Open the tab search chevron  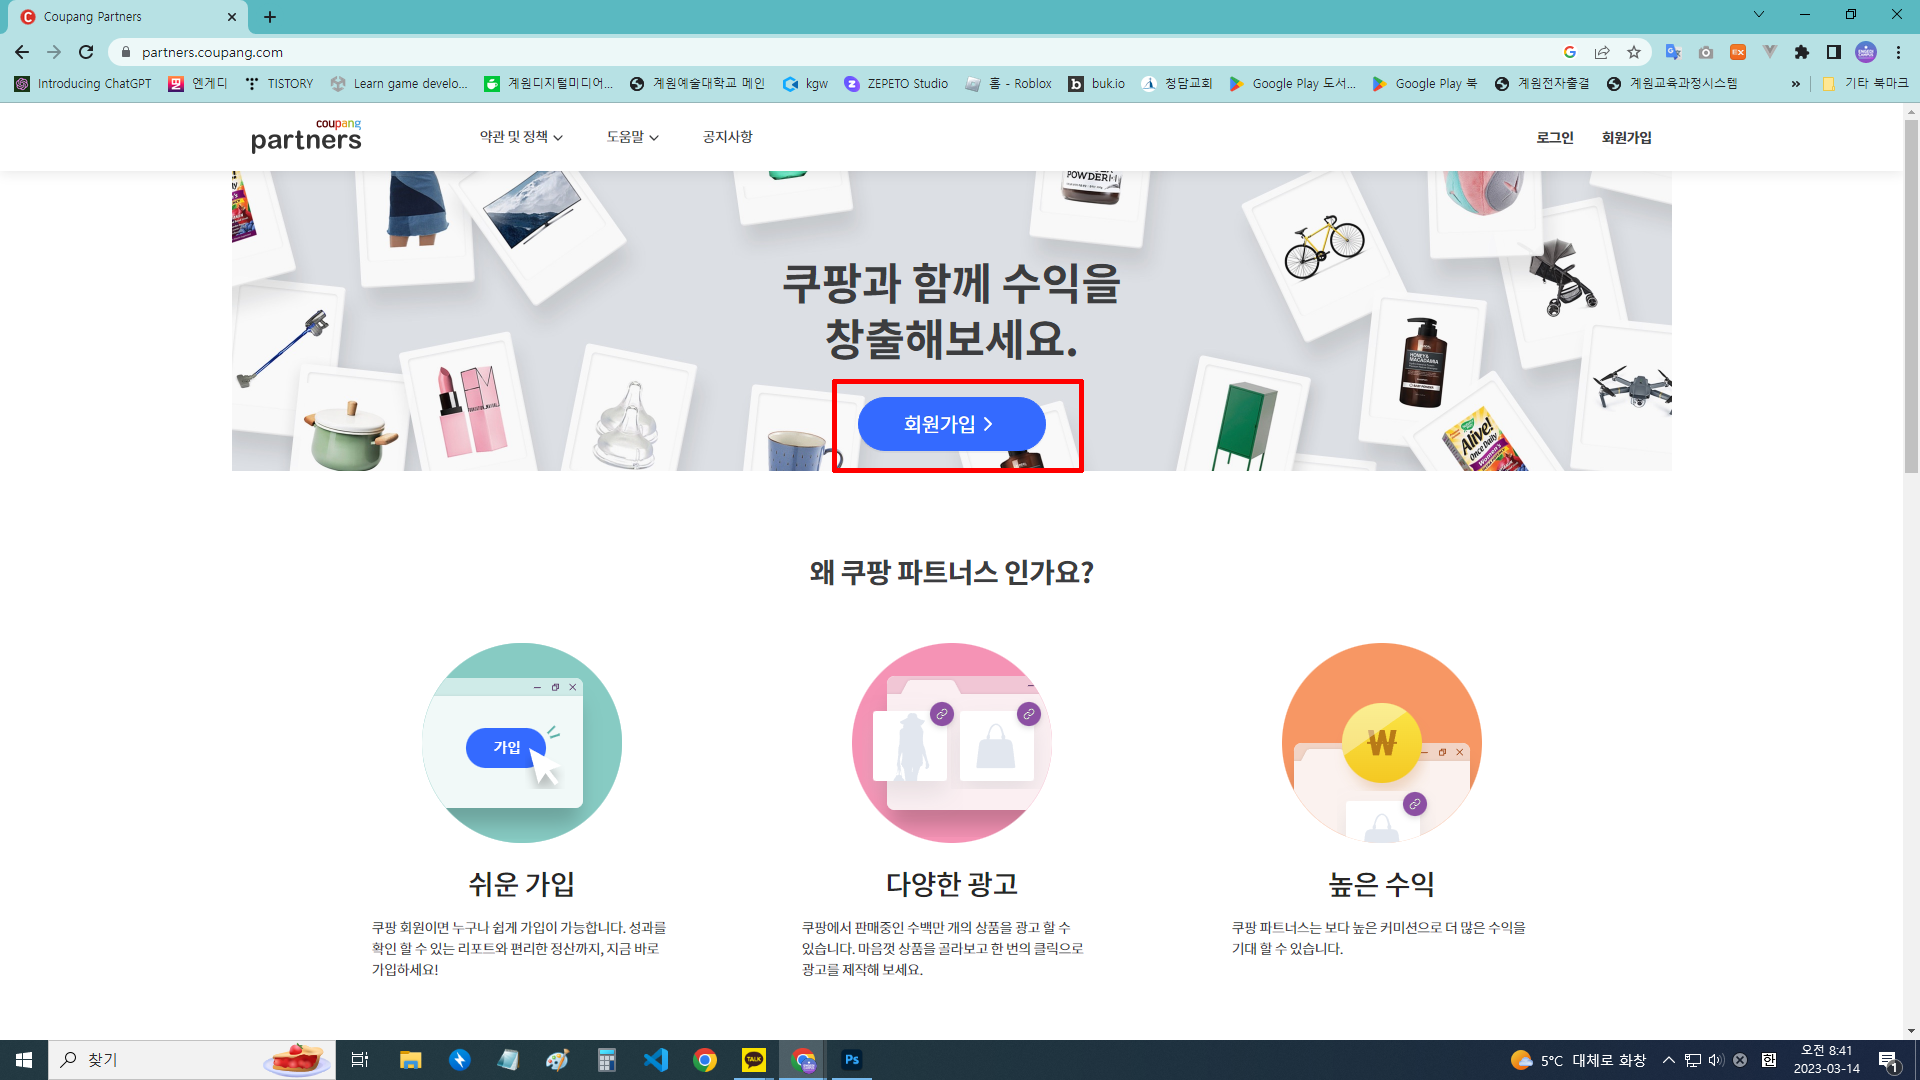pyautogui.click(x=1759, y=14)
